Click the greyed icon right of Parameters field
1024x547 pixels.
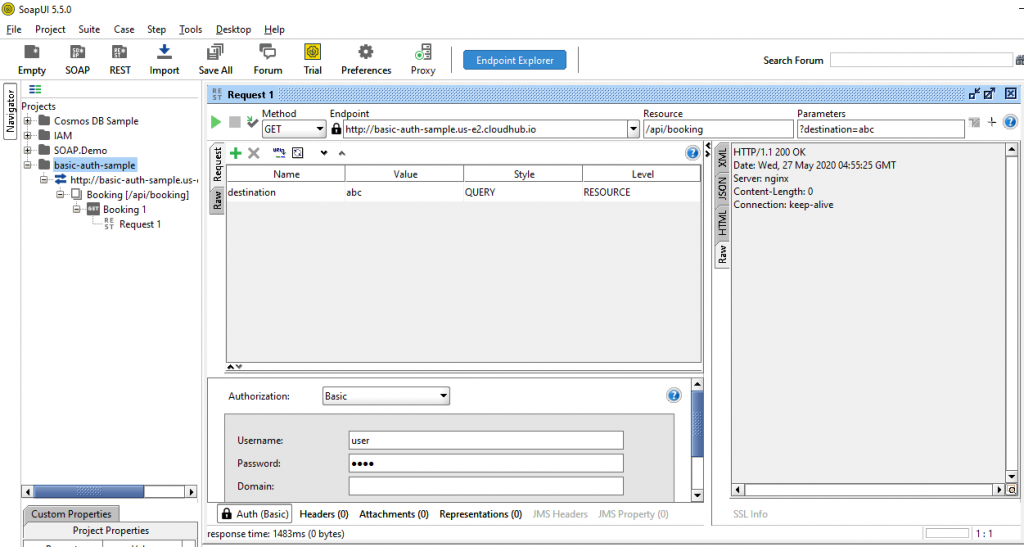click(x=974, y=122)
